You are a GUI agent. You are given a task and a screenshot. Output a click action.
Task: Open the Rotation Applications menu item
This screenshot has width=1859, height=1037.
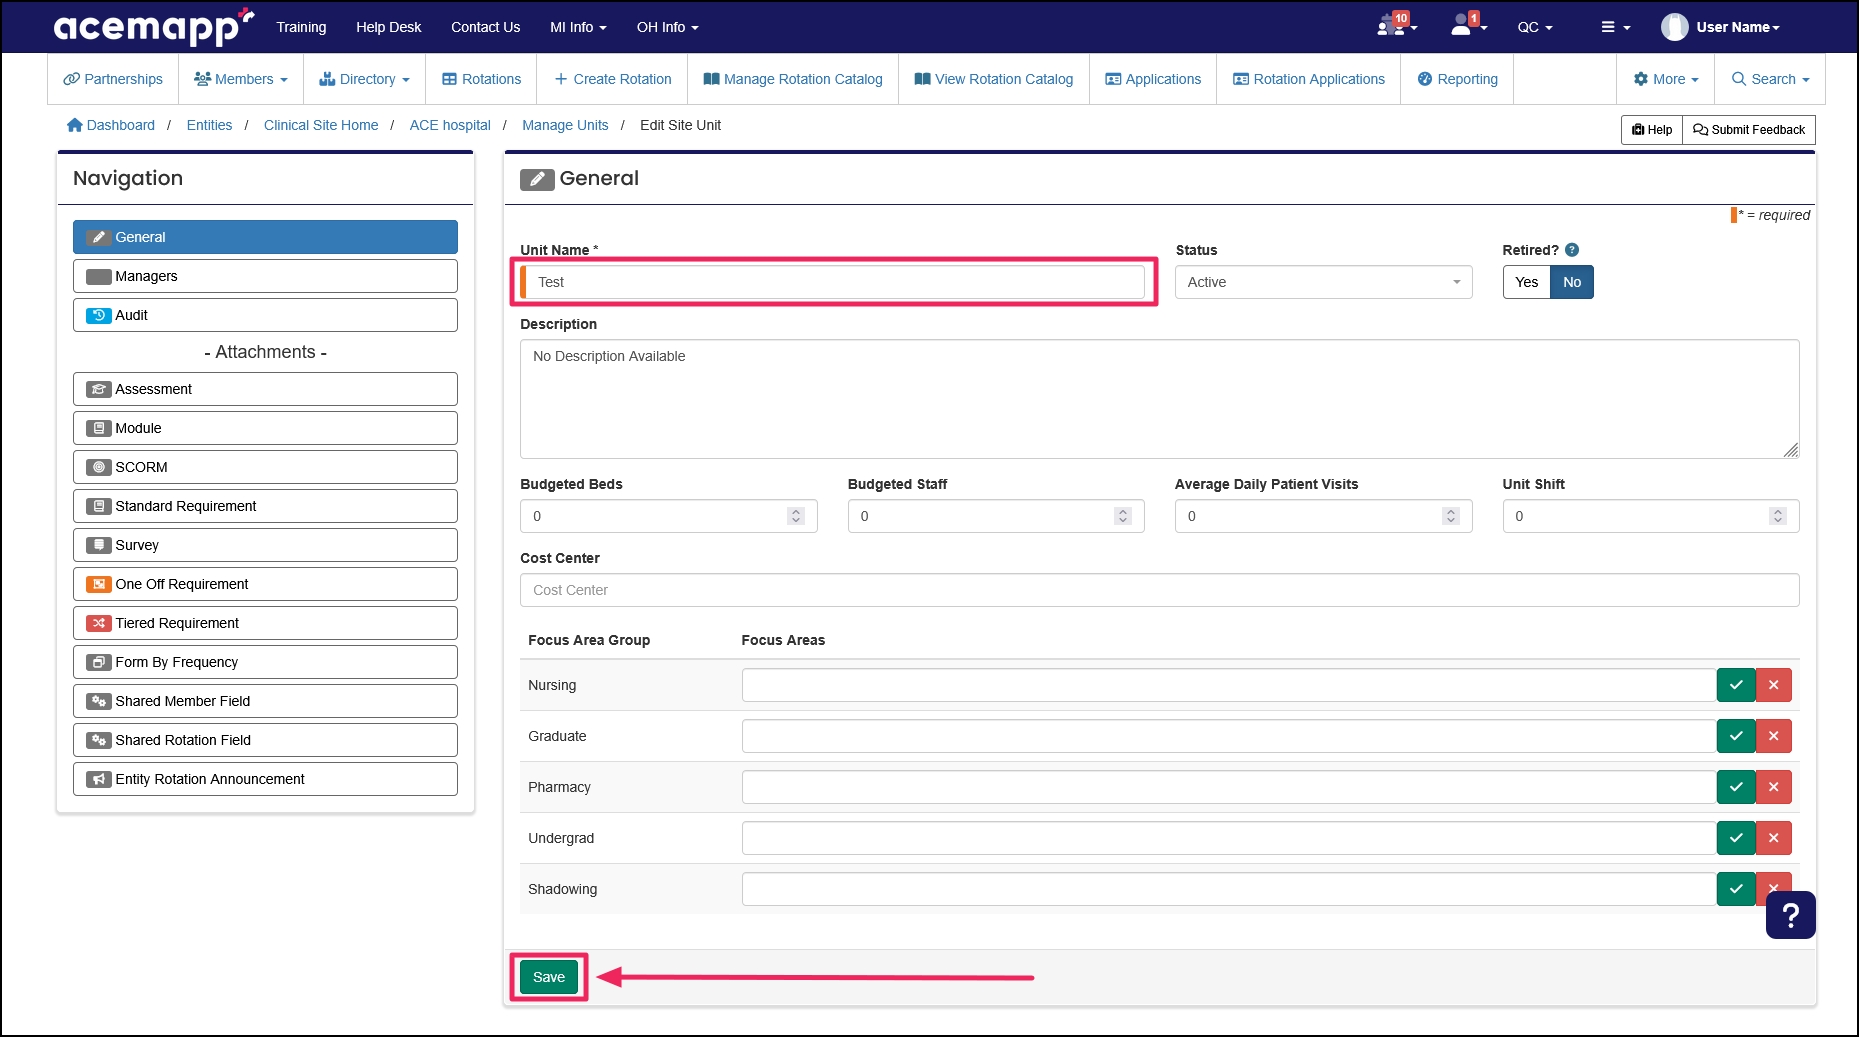point(1308,79)
